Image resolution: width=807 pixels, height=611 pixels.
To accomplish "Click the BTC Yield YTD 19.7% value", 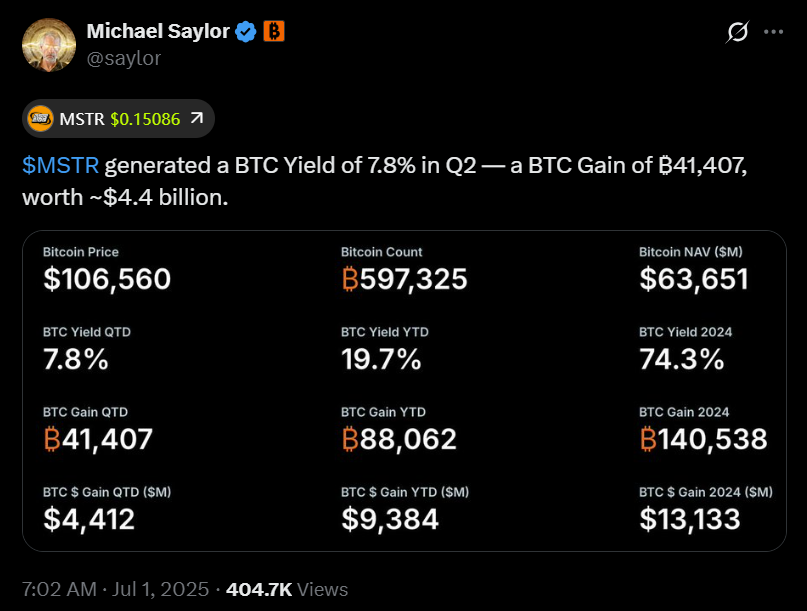I will [x=381, y=359].
